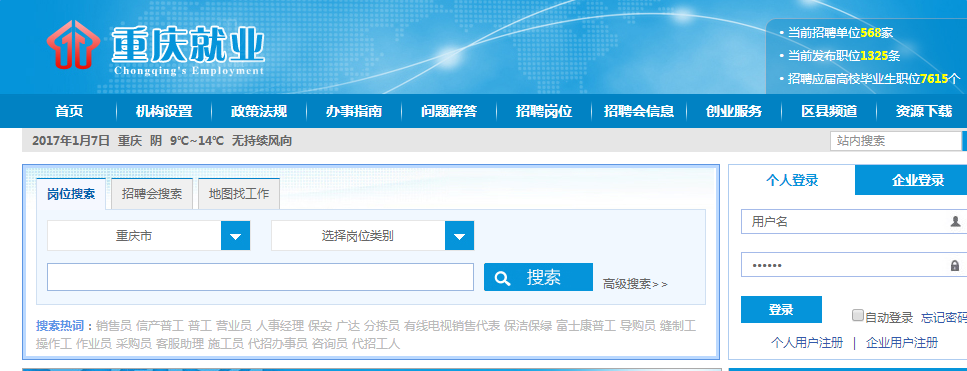
Task: Click hot keyword 施工员
Action: coord(225,344)
